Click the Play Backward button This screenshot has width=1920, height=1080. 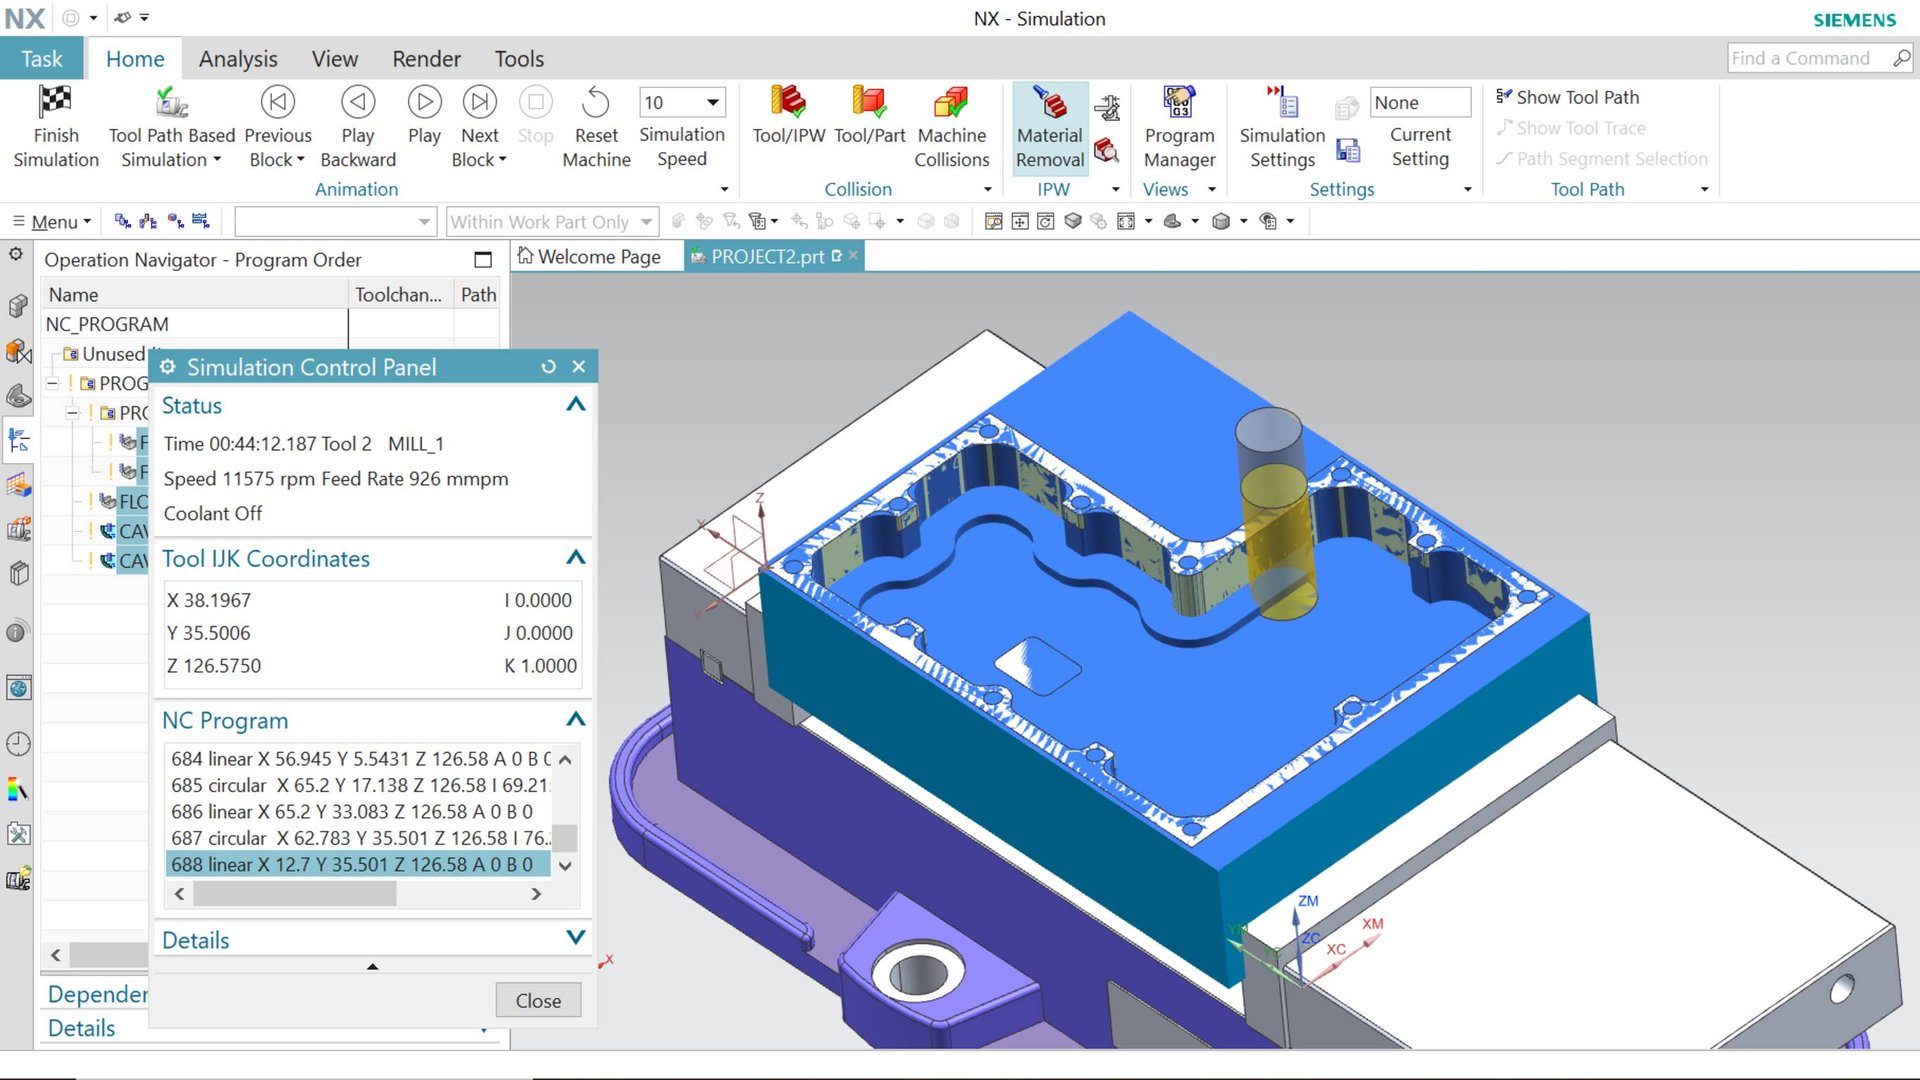click(x=358, y=102)
